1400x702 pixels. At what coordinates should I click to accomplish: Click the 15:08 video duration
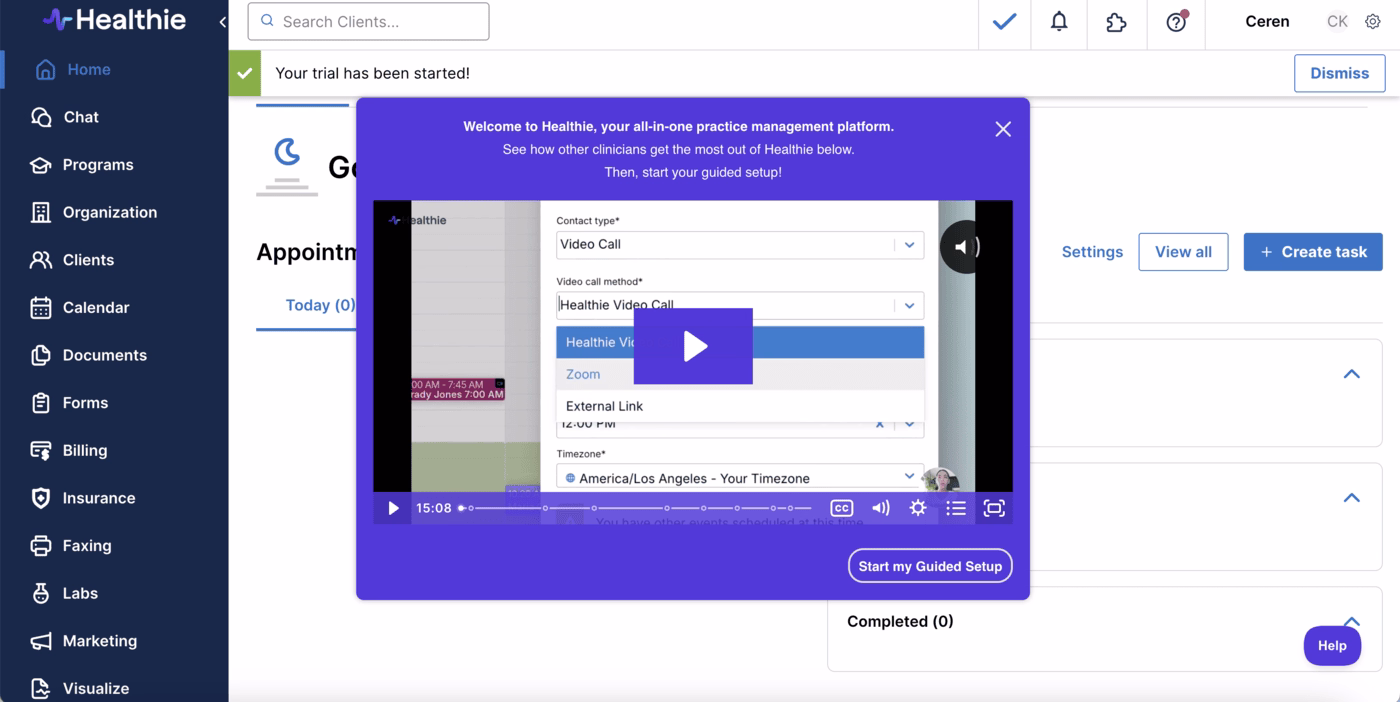pyautogui.click(x=434, y=508)
